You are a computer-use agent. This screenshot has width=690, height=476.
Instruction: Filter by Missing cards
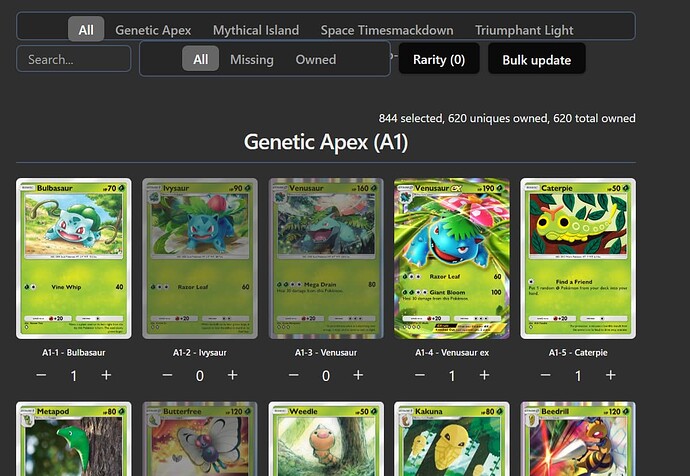click(252, 59)
